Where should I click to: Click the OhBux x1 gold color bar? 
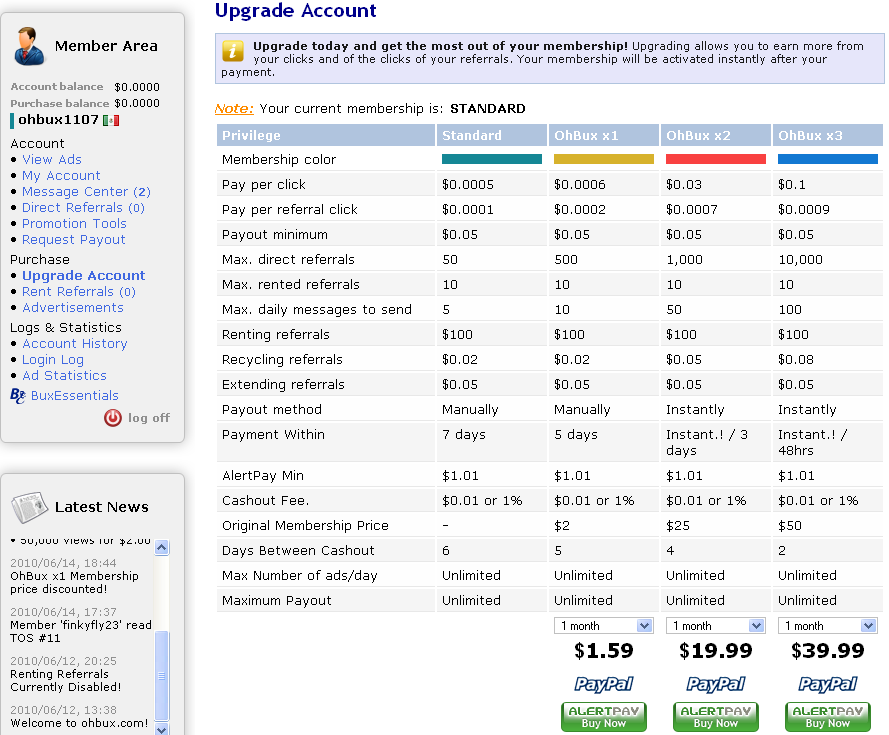pos(603,159)
